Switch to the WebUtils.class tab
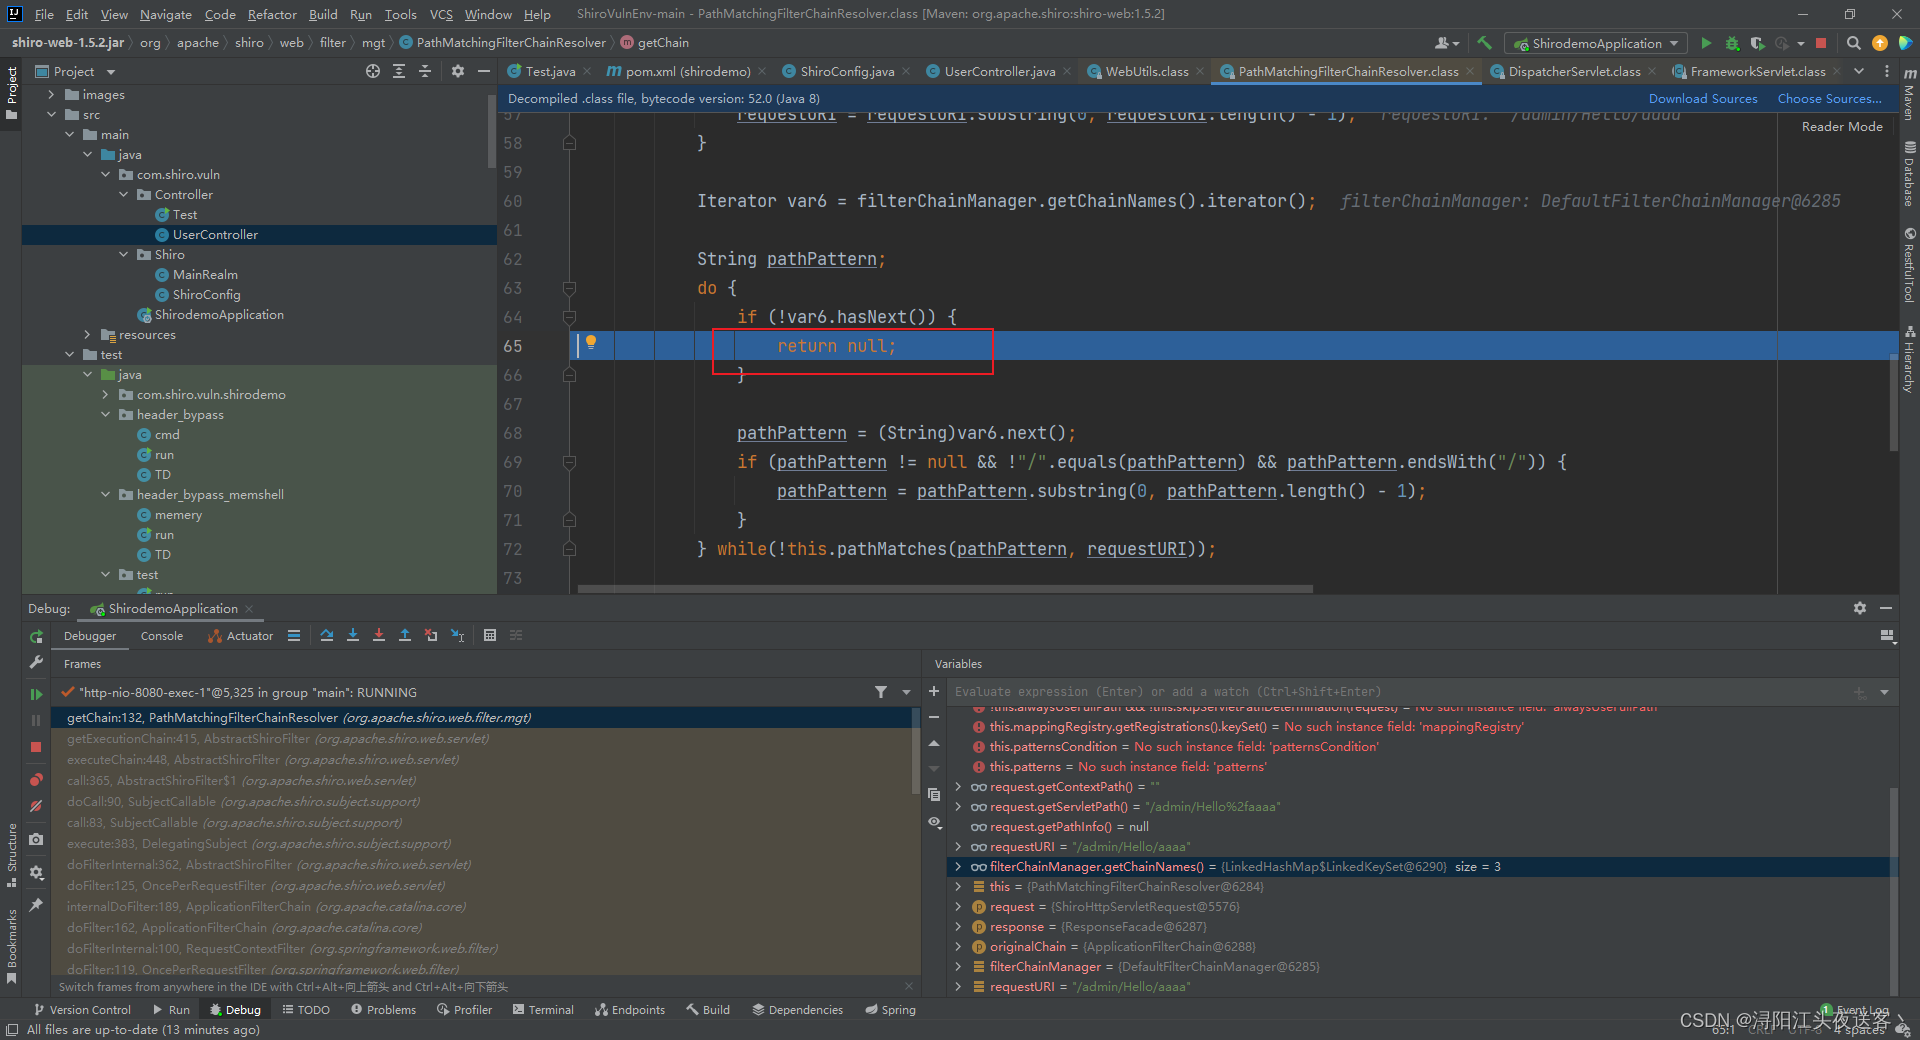1920x1040 pixels. pyautogui.click(x=1146, y=71)
